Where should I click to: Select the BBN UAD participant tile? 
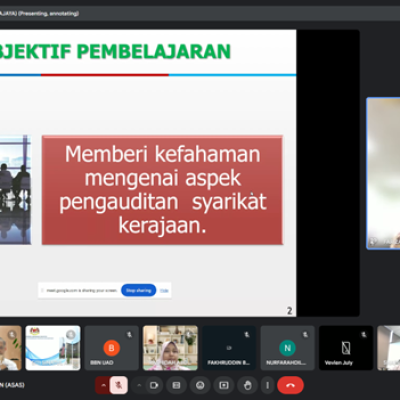point(111,348)
